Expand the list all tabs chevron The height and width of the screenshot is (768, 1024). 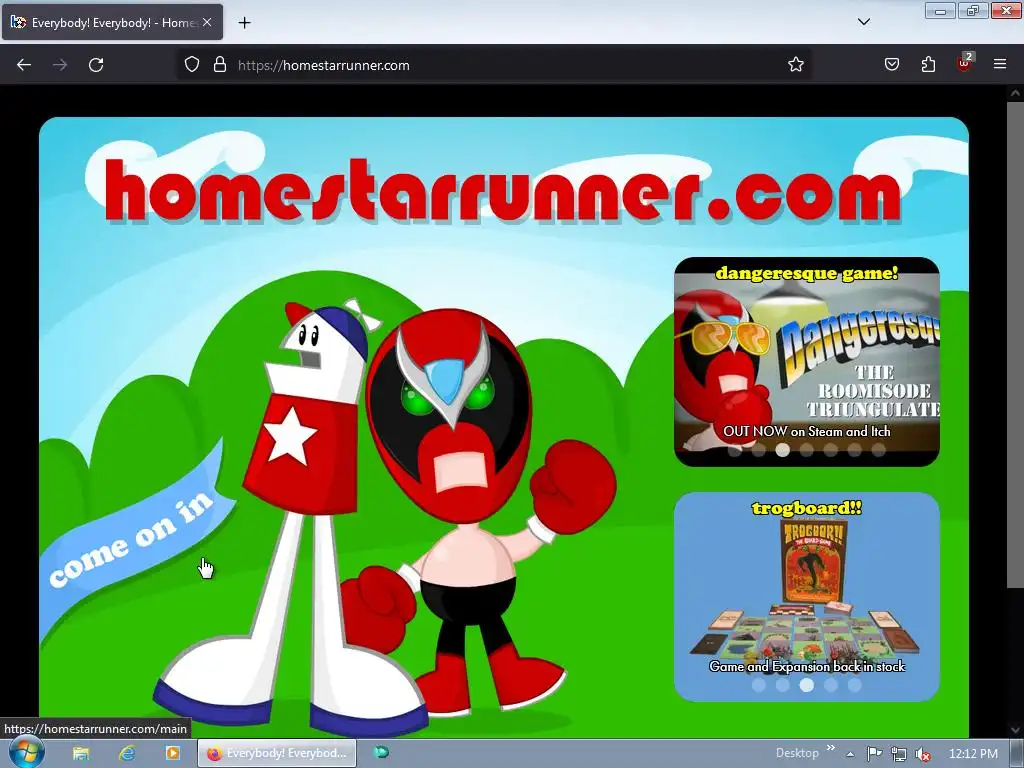pyautogui.click(x=864, y=22)
